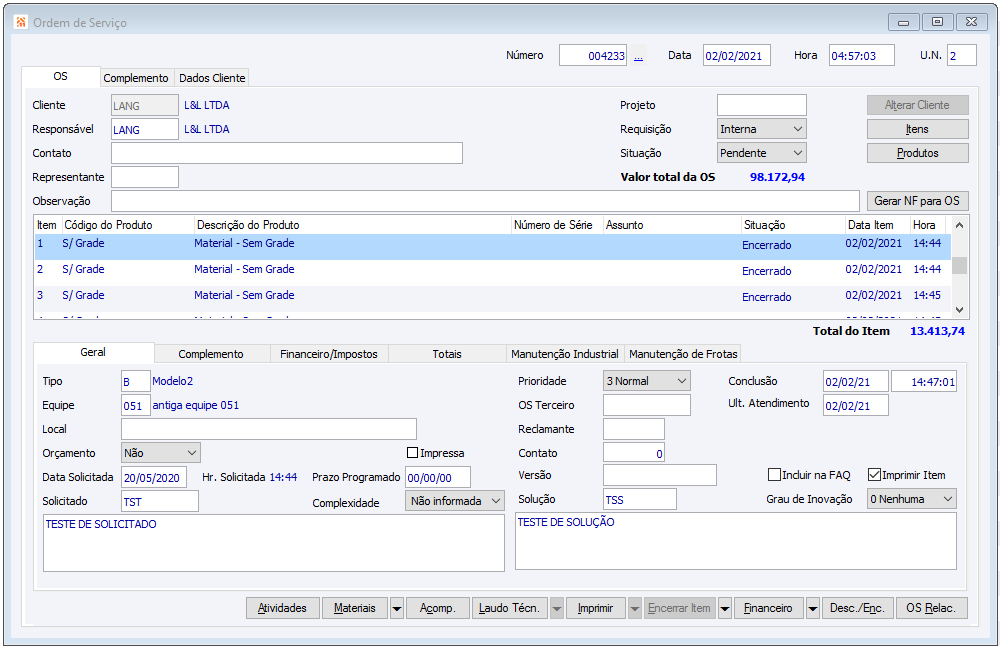Expand the Situação dropdown showing Pendente
The image size is (1000, 646).
pos(796,153)
